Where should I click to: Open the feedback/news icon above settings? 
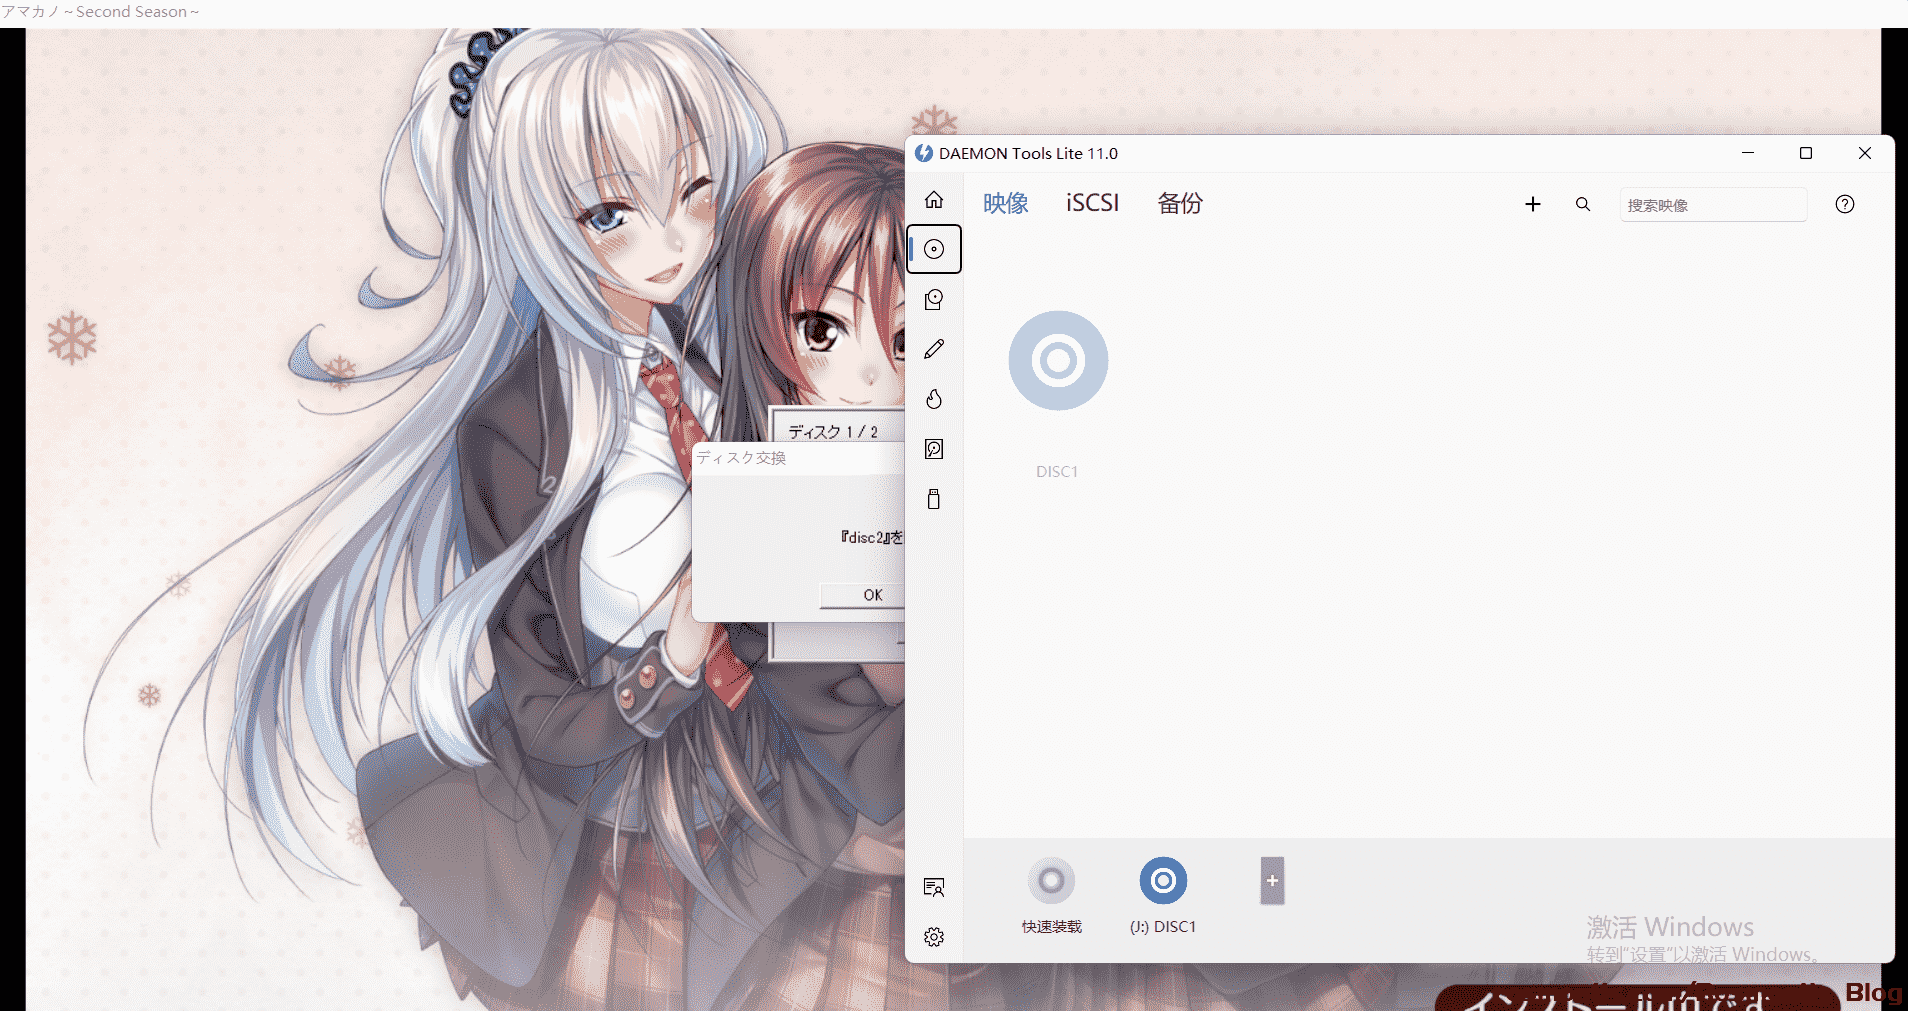click(934, 887)
